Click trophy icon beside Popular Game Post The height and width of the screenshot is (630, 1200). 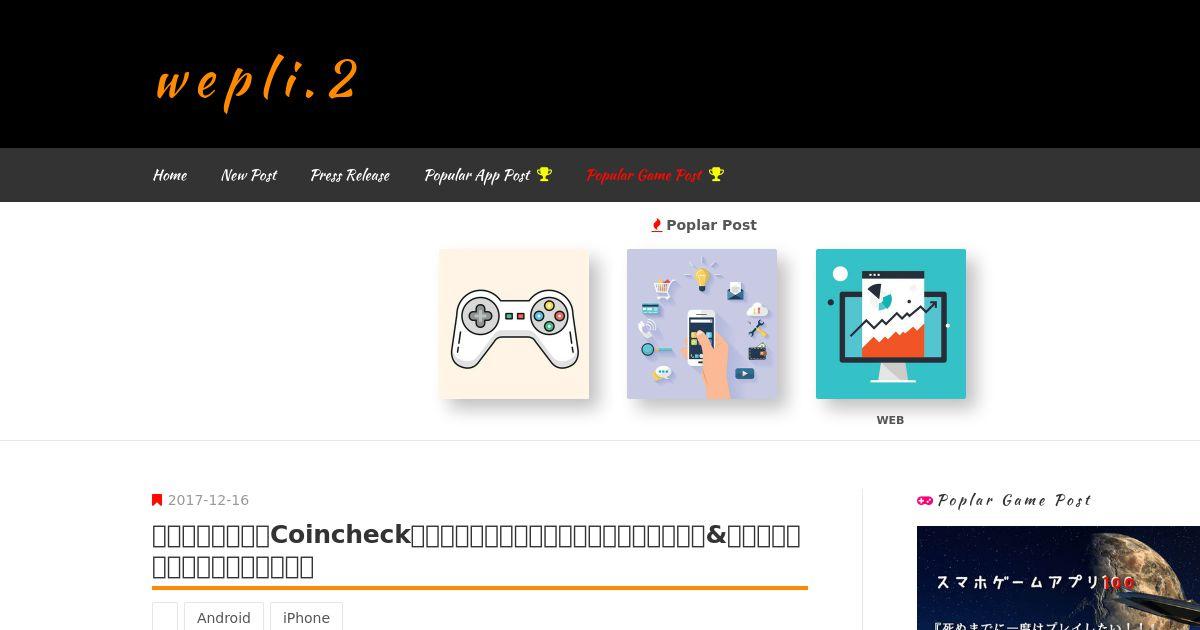coord(716,174)
